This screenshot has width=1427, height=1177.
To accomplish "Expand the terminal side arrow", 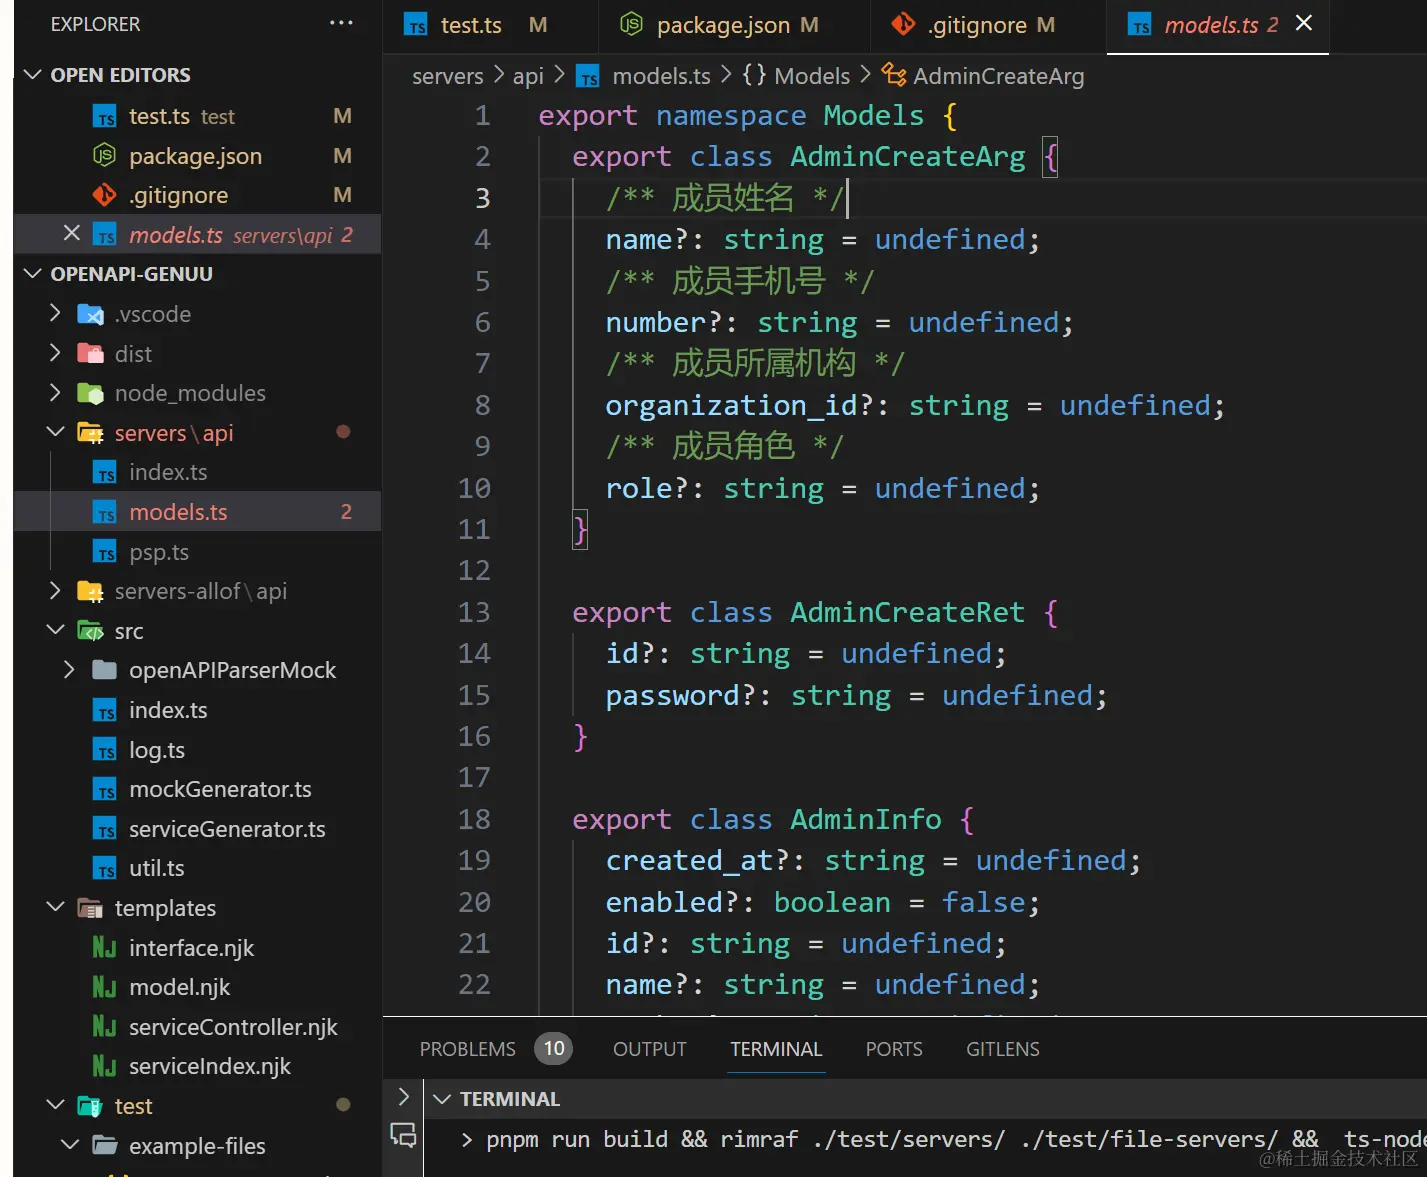I will pyautogui.click(x=403, y=1097).
